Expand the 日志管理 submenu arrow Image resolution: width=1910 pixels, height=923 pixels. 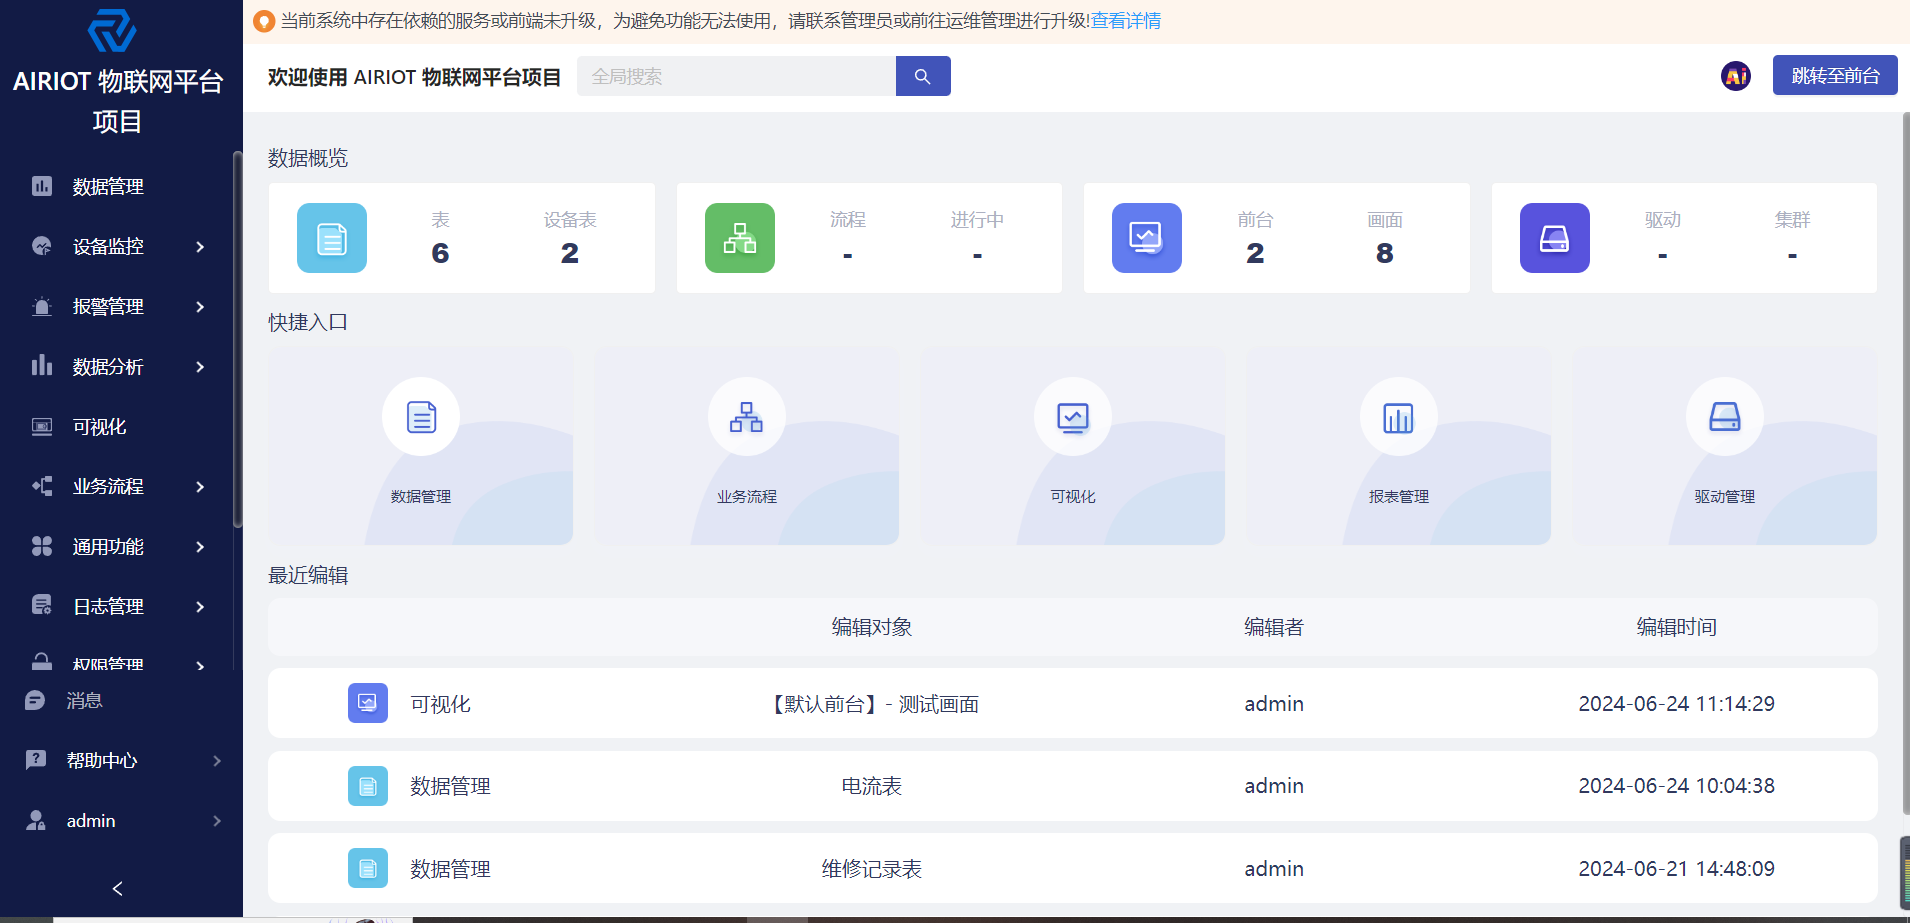coord(200,606)
